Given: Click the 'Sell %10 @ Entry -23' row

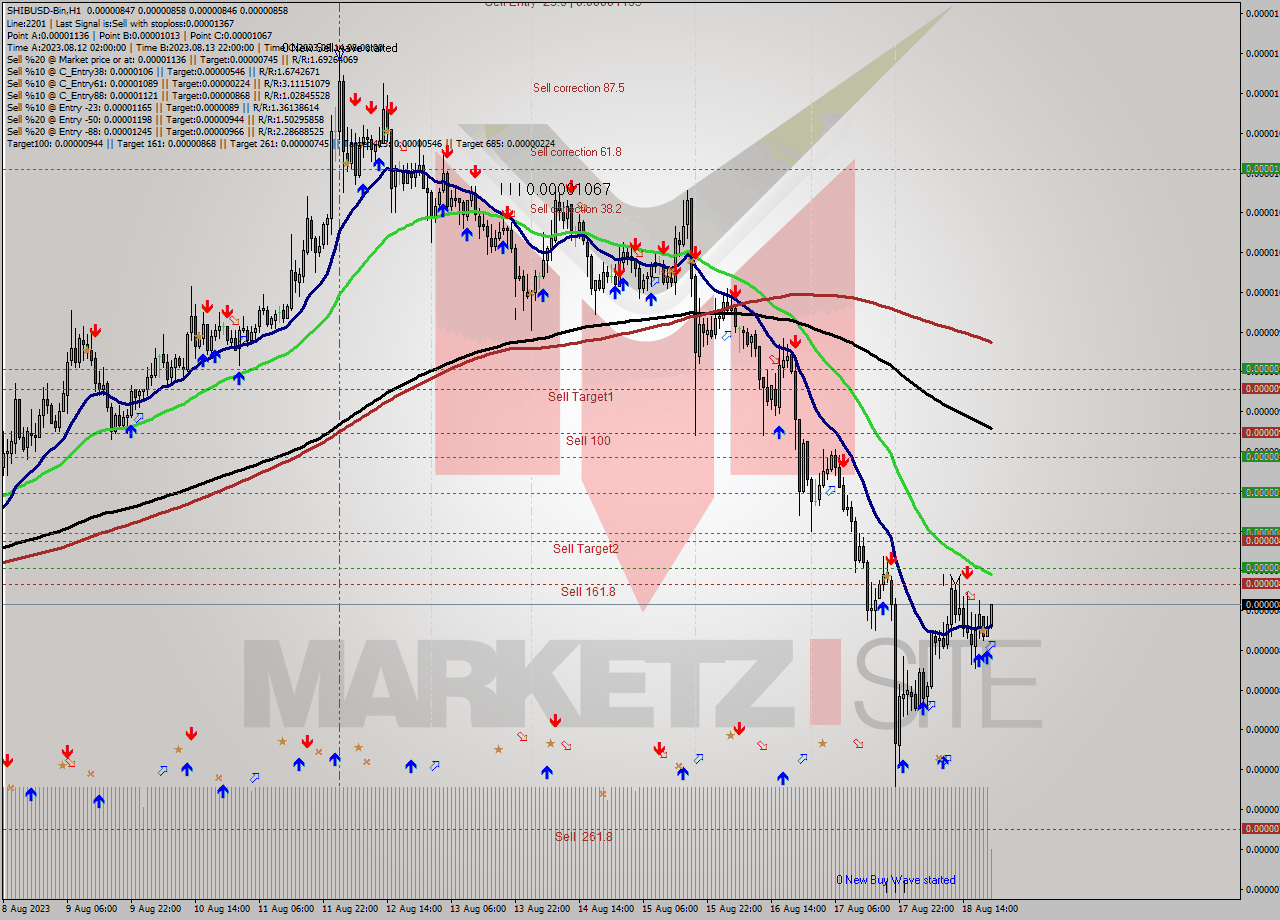Looking at the screenshot, I should pyautogui.click(x=163, y=108).
